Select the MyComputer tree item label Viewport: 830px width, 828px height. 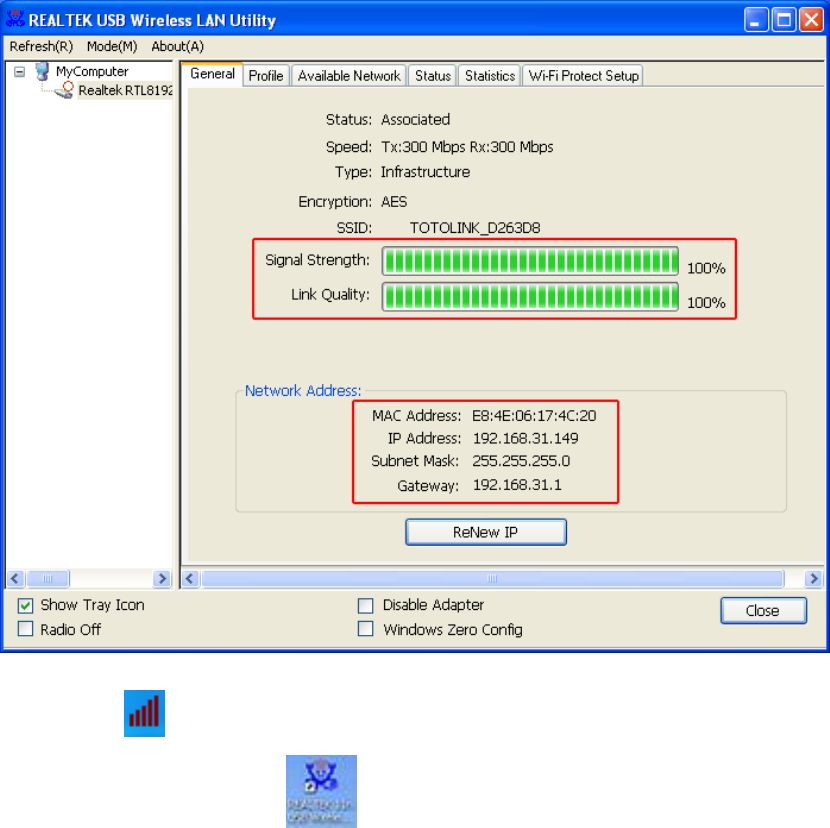(92, 71)
